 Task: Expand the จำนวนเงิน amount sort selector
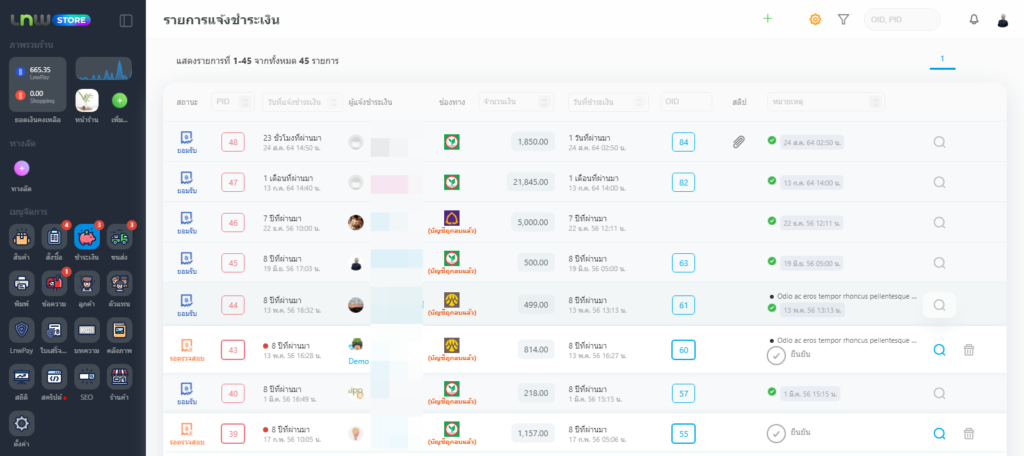(544, 102)
